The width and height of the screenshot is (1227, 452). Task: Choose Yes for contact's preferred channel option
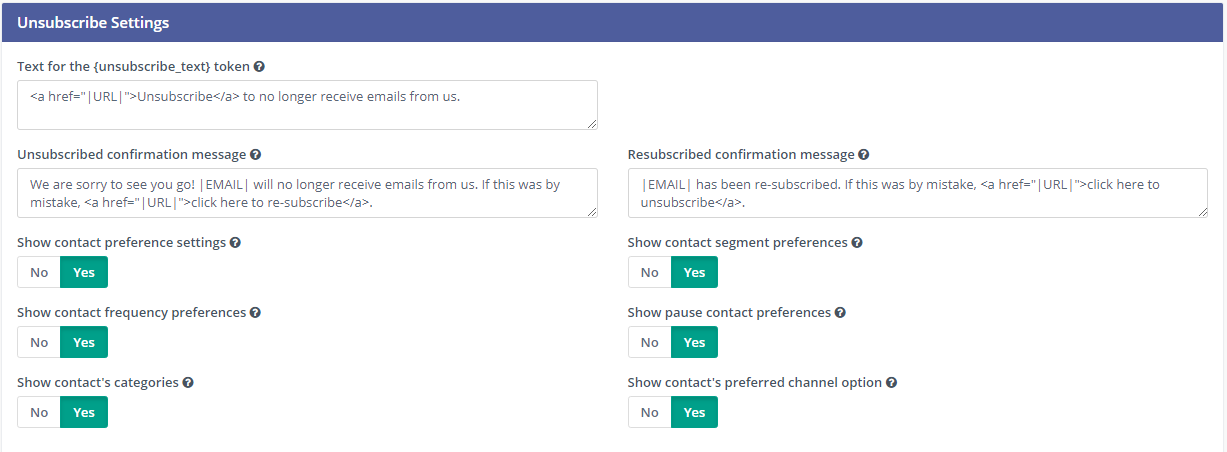[694, 412]
